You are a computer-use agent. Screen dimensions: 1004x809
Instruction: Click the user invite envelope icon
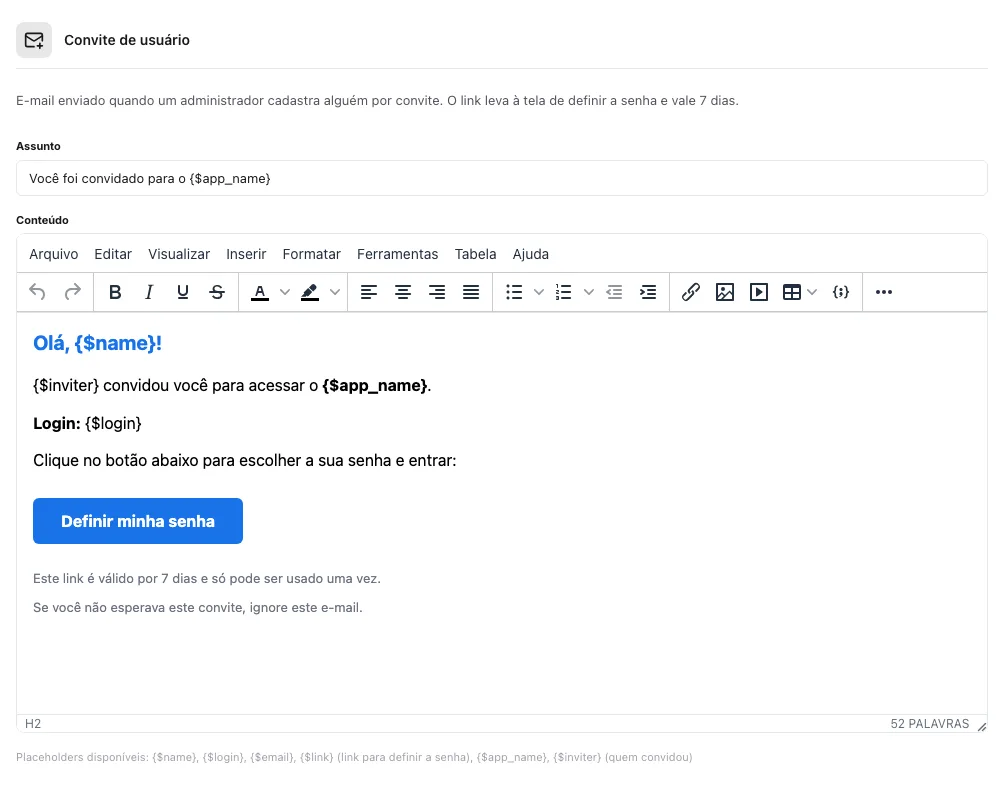34,40
